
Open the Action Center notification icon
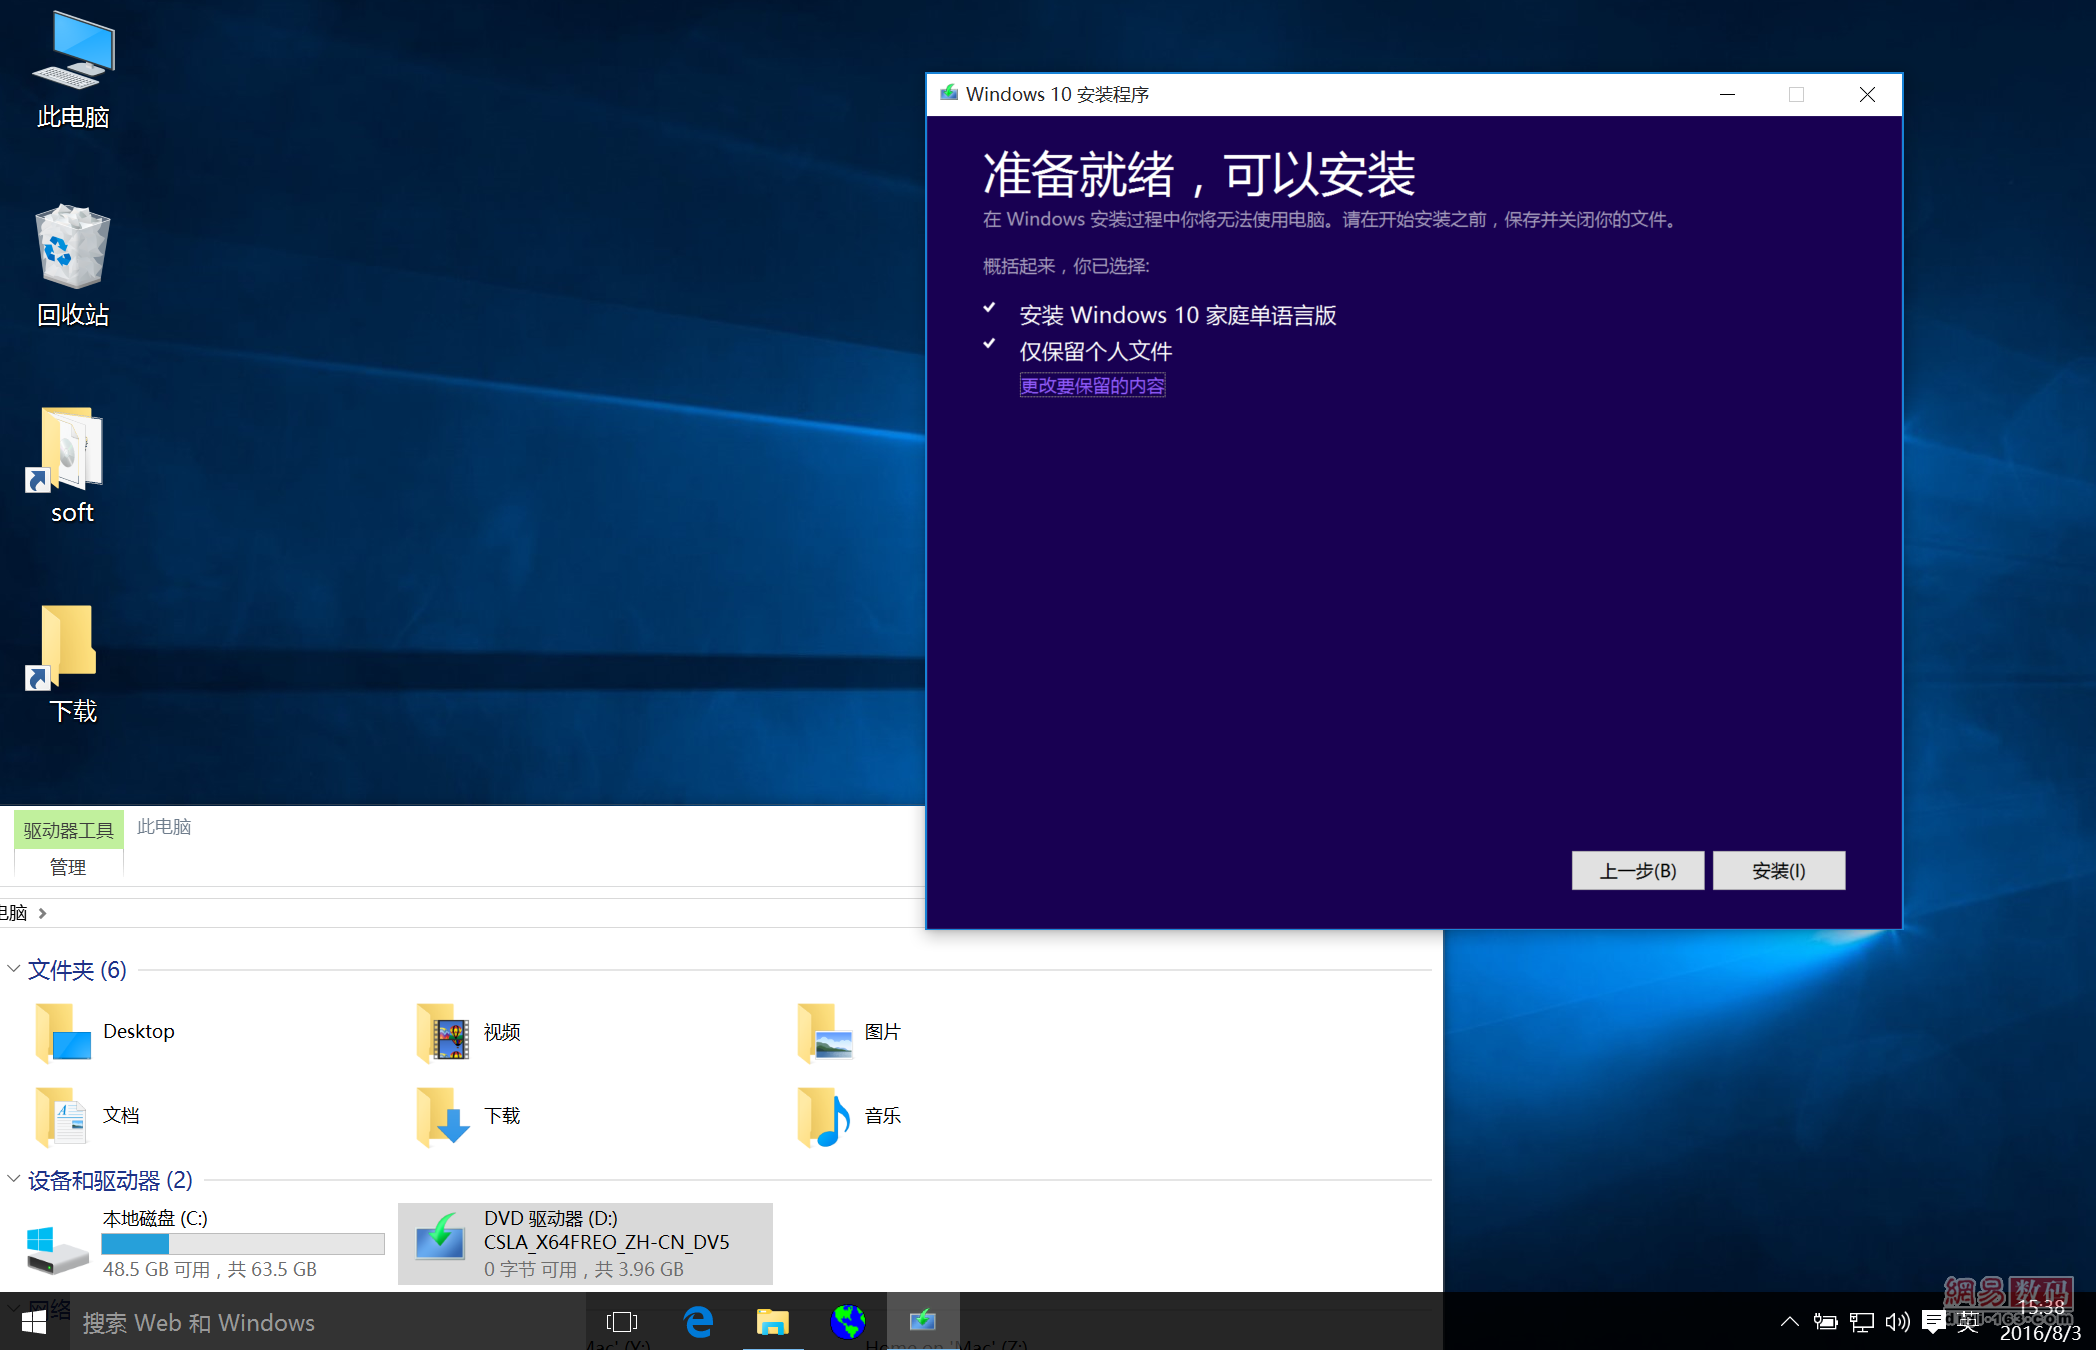pos(1934,1322)
